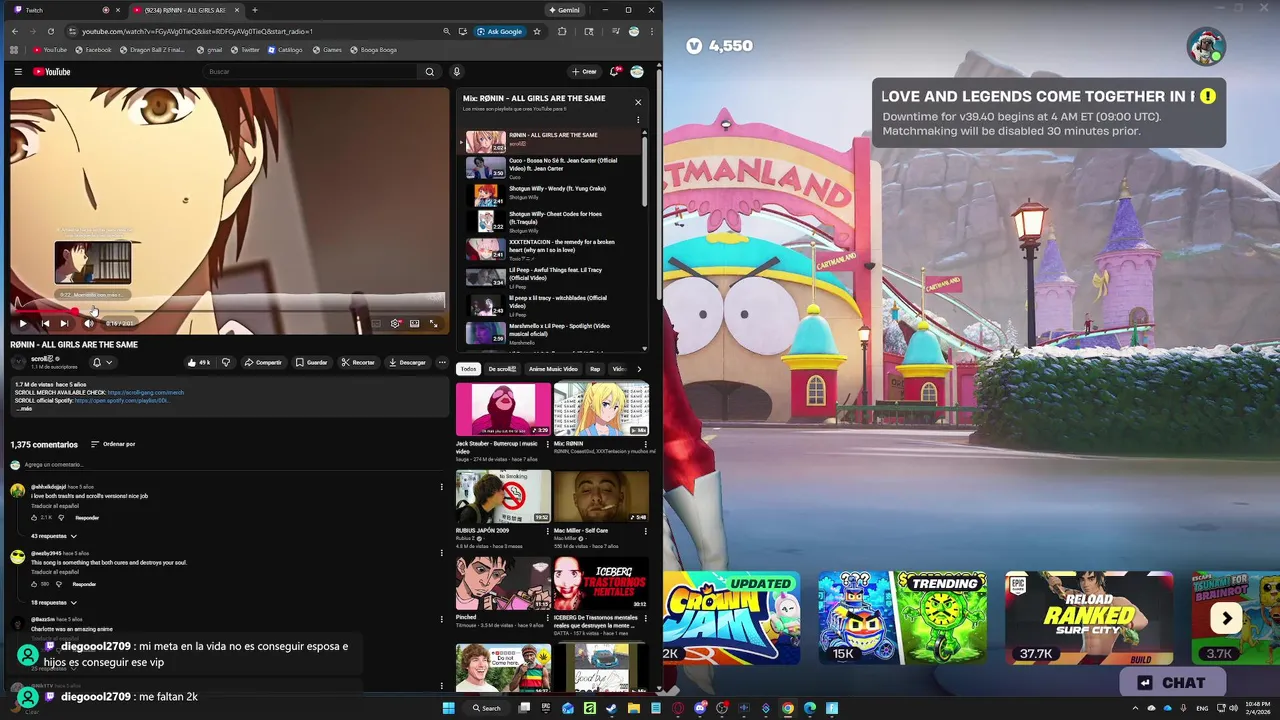The width and height of the screenshot is (1280, 720).
Task: Click the YouTube search magnifier button
Action: click(430, 72)
